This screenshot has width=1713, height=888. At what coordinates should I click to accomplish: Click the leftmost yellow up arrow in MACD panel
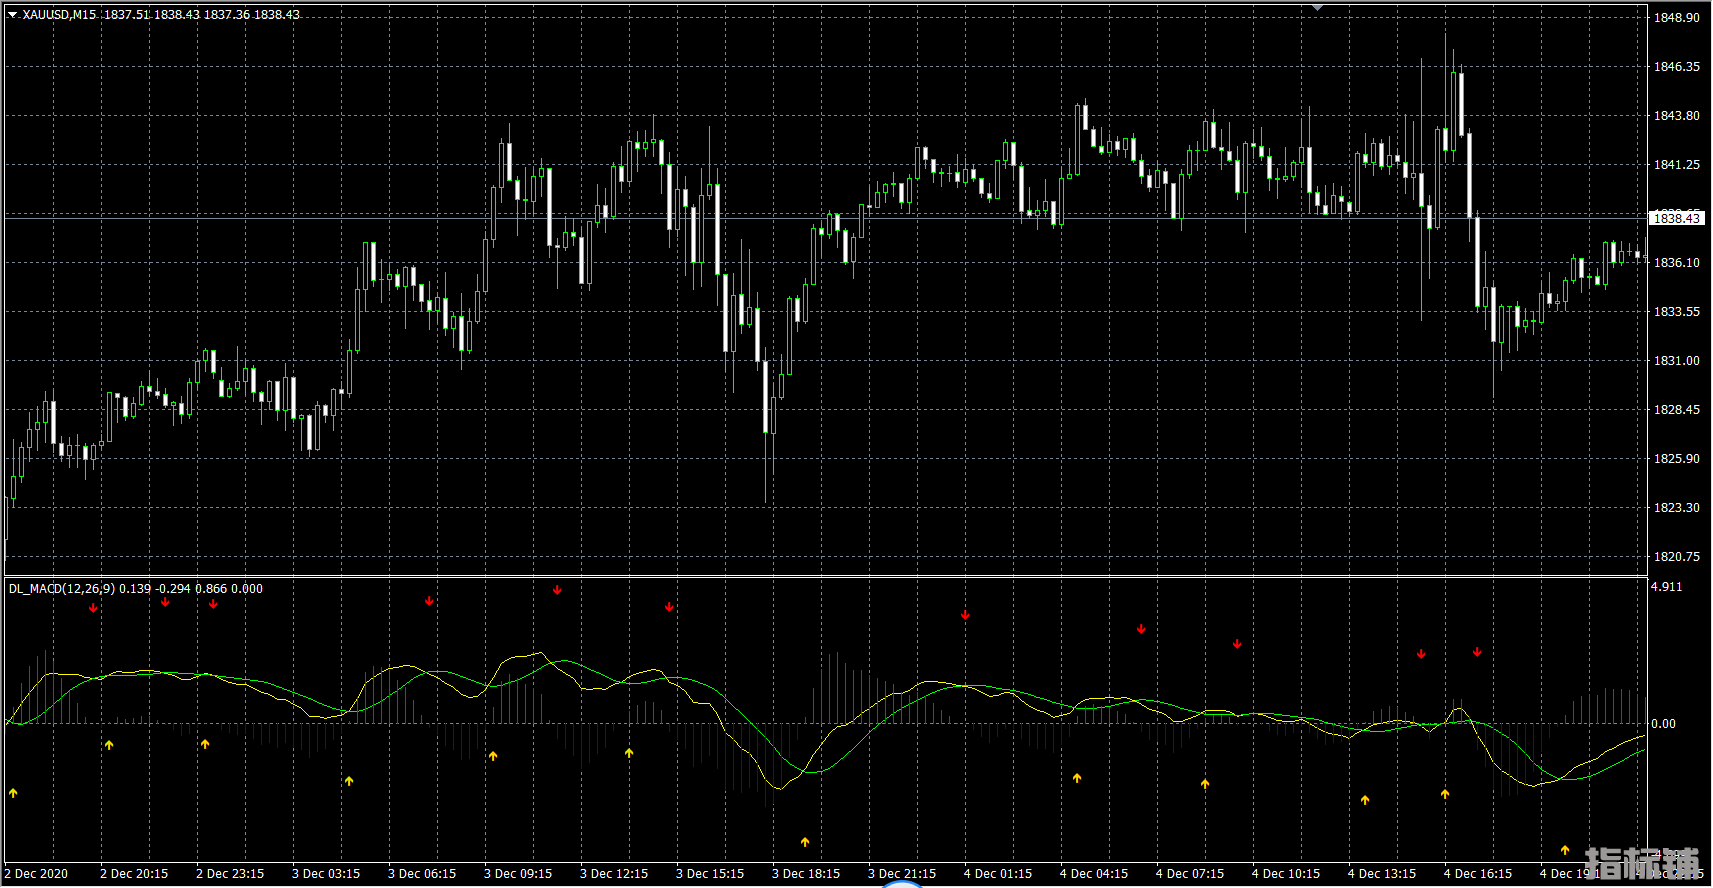[13, 793]
